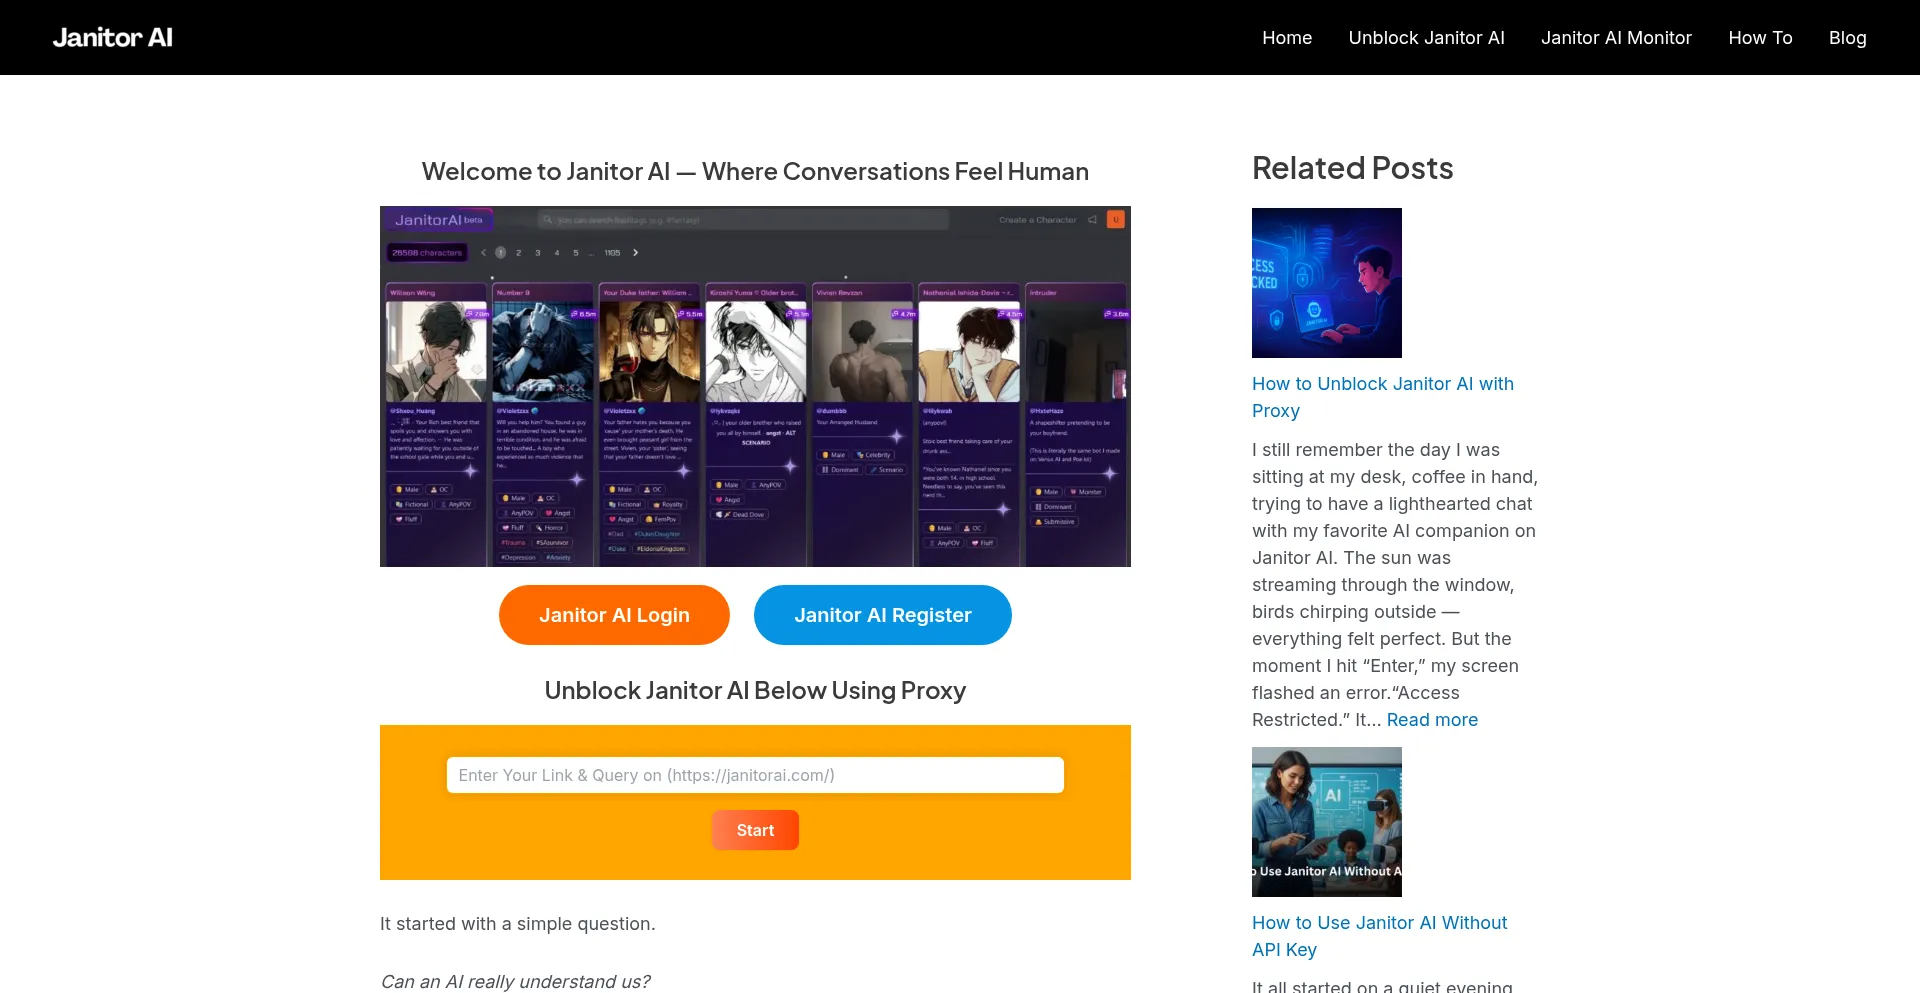Open the Unblock with Proxy post thumbnail
Image resolution: width=1920 pixels, height=993 pixels.
click(1326, 283)
